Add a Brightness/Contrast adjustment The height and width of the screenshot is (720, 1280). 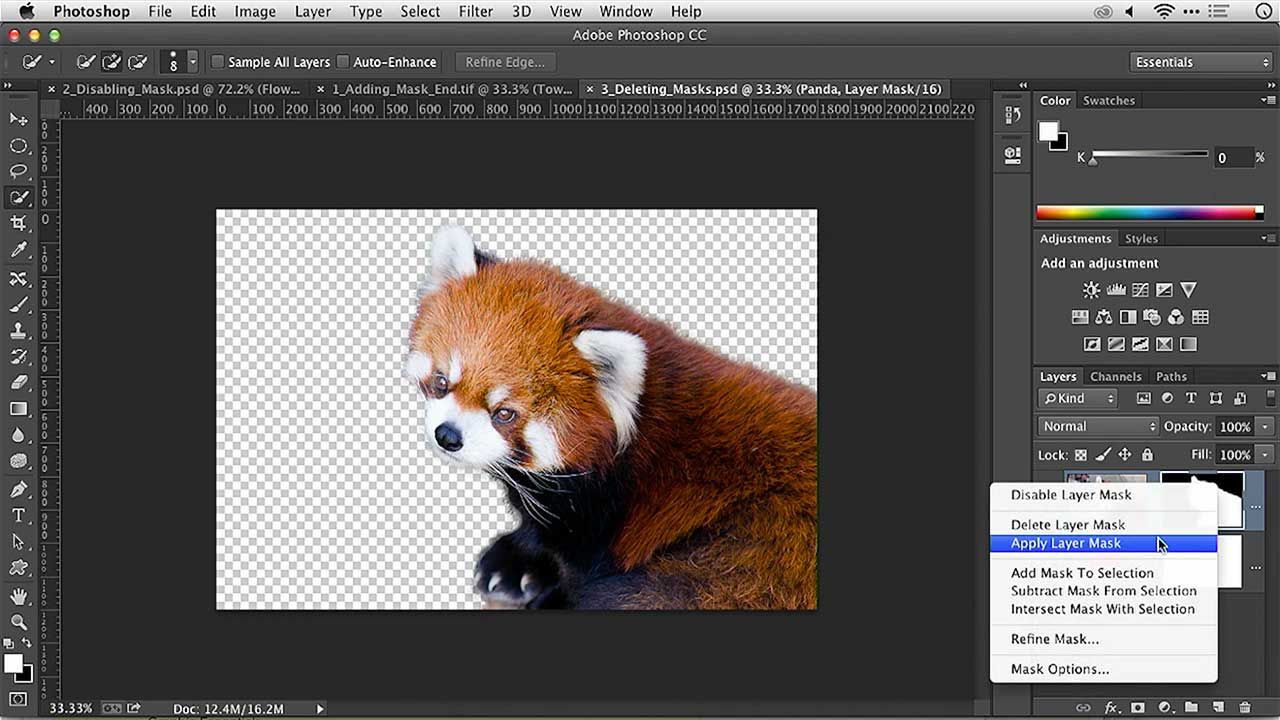point(1091,290)
